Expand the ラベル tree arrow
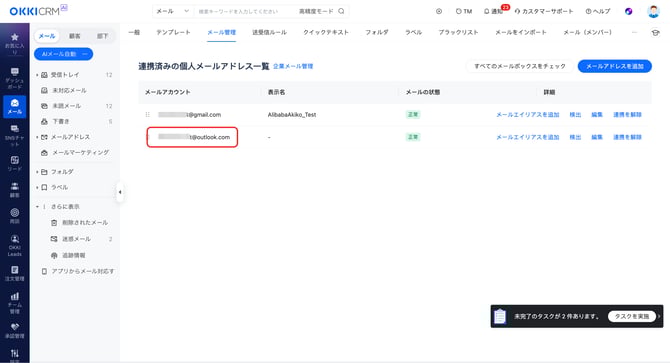The width and height of the screenshot is (670, 363). coord(37,187)
